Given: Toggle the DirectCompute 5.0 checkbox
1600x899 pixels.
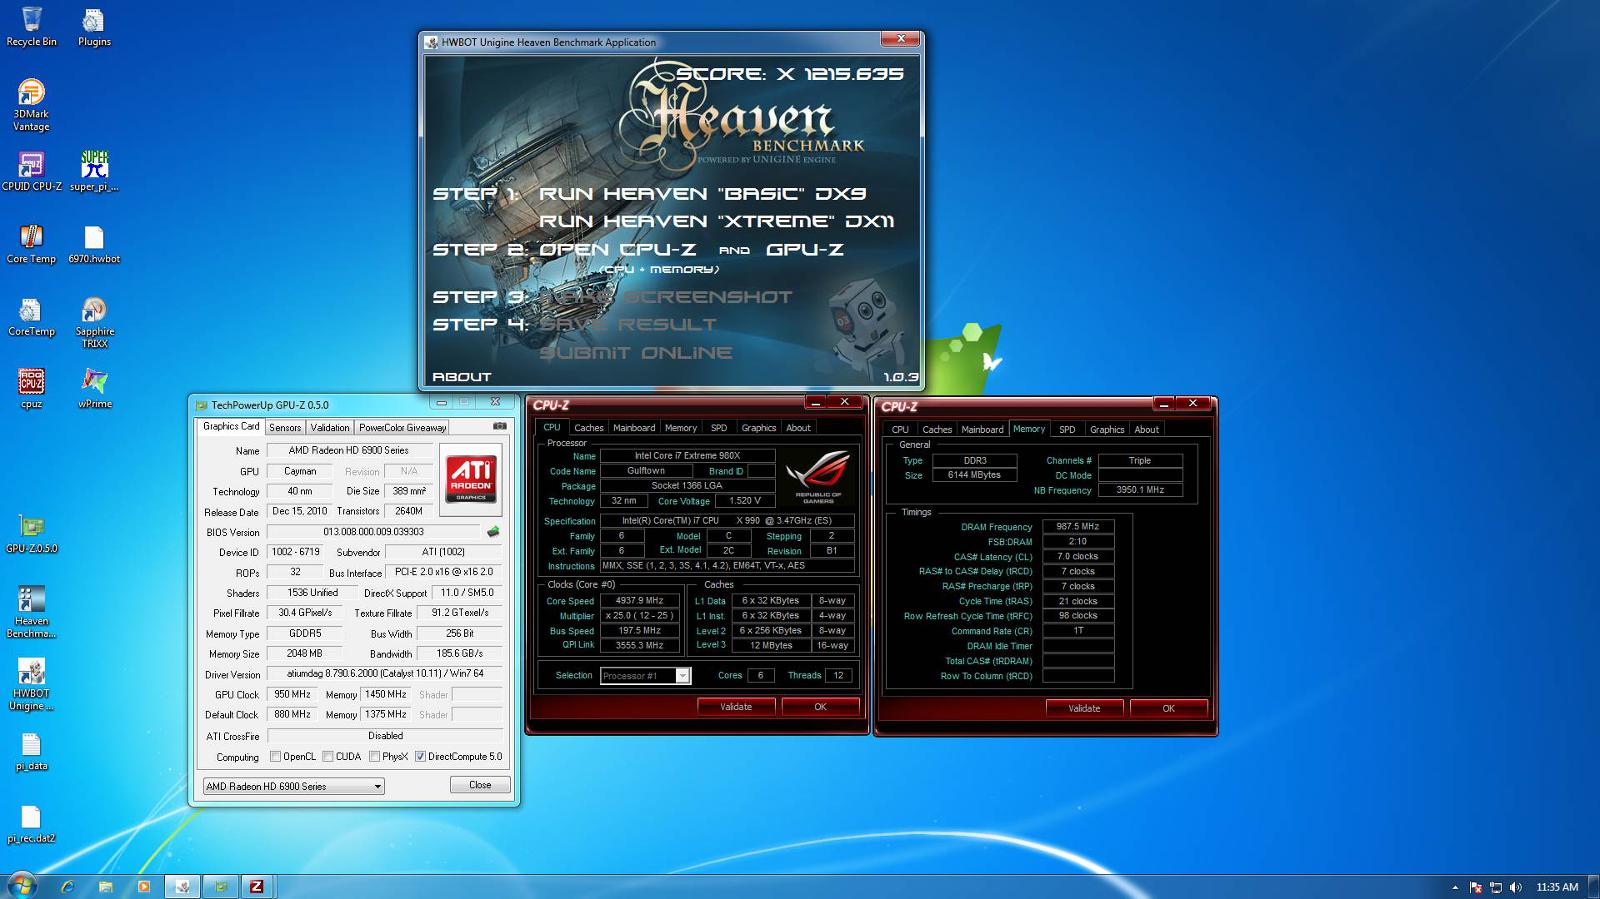Looking at the screenshot, I should tap(420, 757).
